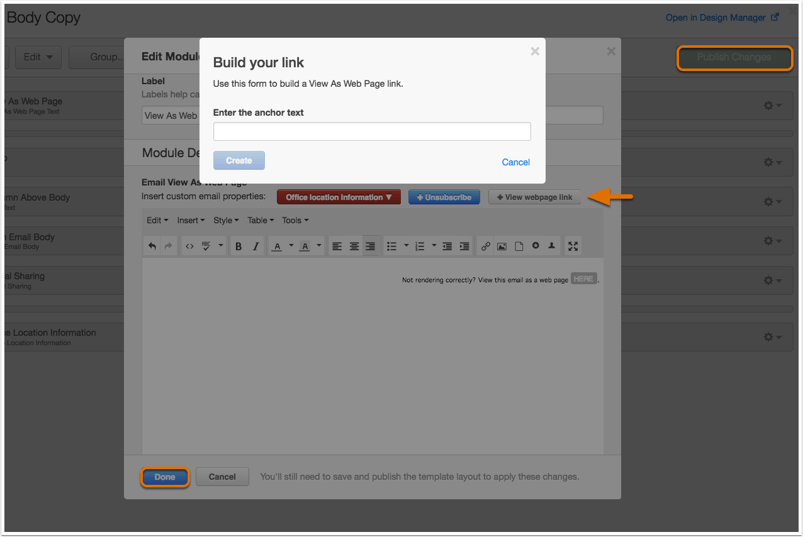This screenshot has height=537, width=803.
Task: Open the editor Edit menu
Action: pos(157,220)
